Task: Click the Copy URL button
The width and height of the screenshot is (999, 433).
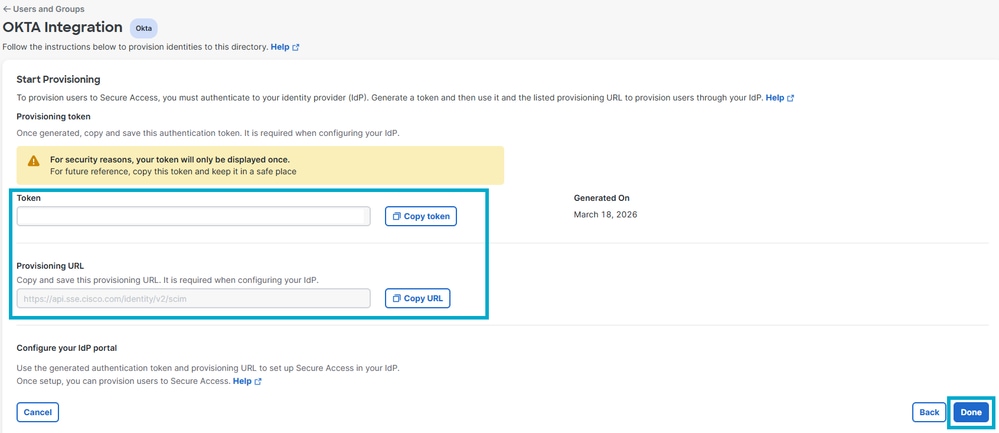Action: (x=417, y=298)
